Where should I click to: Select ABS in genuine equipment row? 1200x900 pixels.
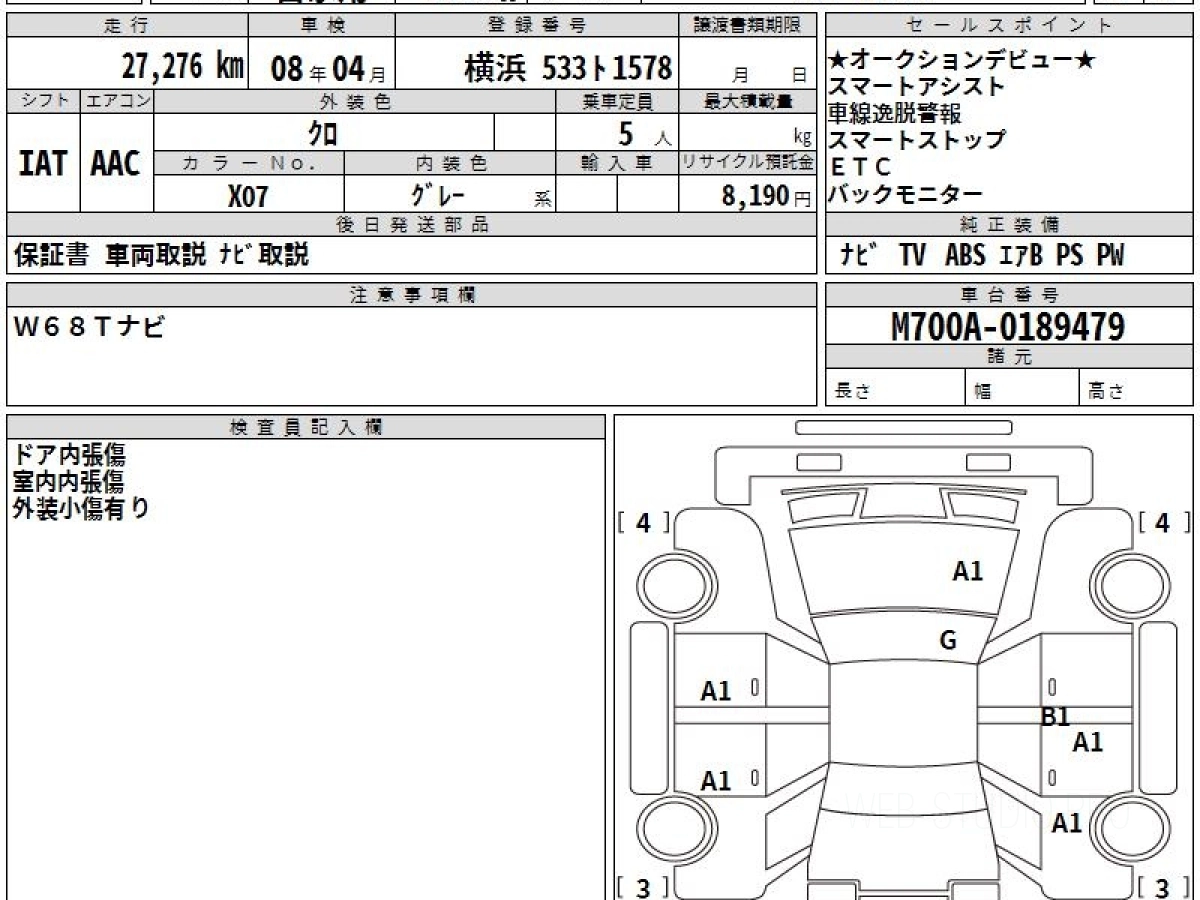[965, 256]
